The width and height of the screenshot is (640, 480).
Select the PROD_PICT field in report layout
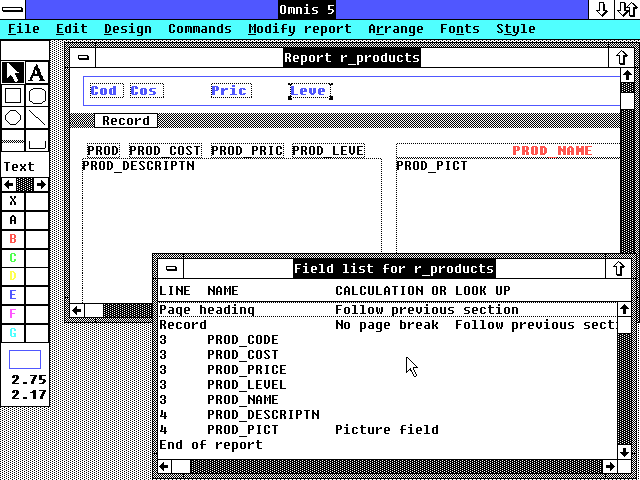click(x=508, y=206)
